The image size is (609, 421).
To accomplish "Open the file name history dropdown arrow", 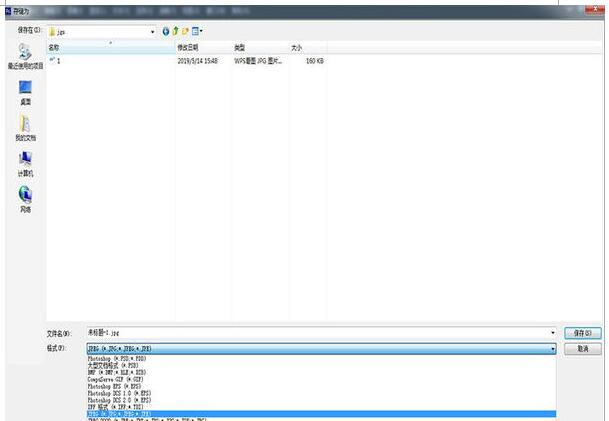I will pos(553,333).
